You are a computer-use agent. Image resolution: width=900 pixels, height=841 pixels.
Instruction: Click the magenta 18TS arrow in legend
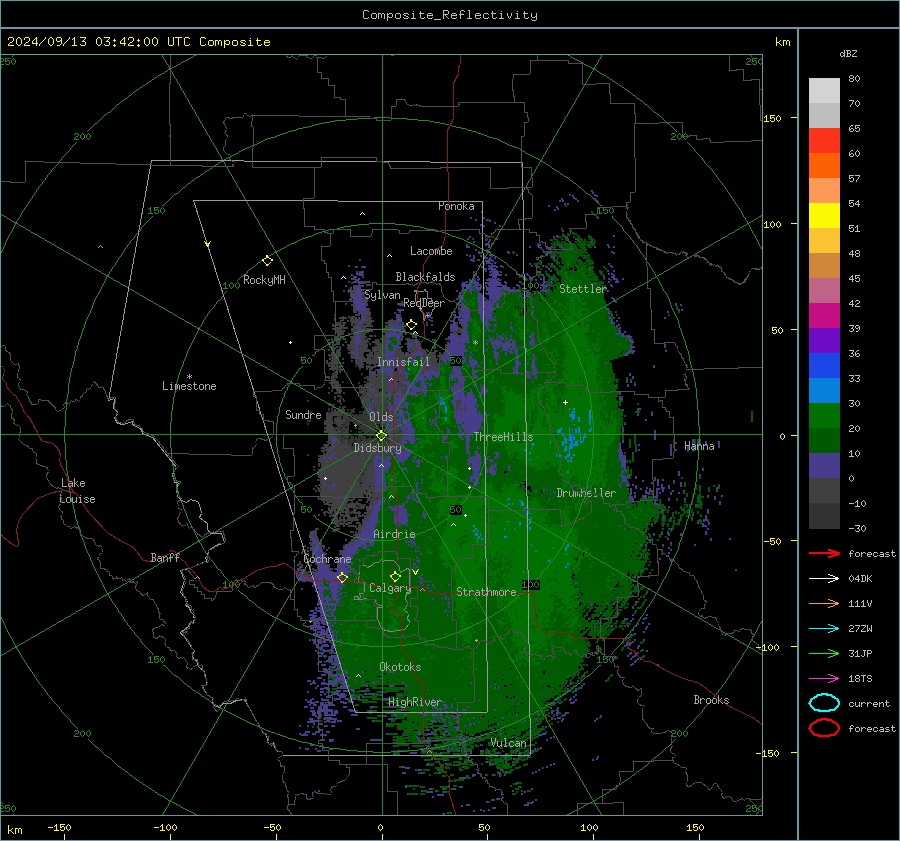pos(824,679)
